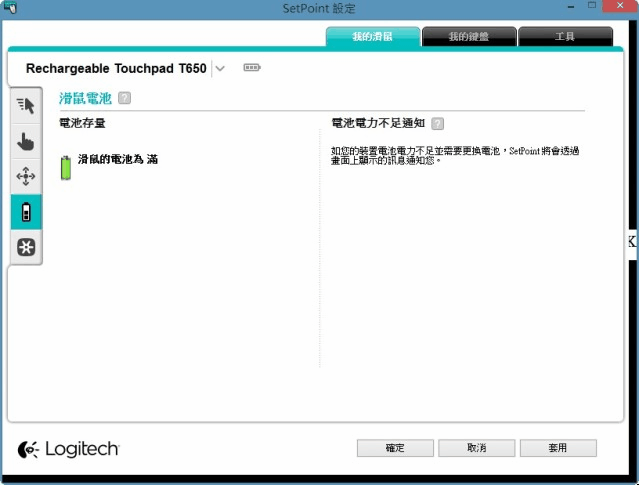Click help icon next to 滑鼠電池 heading
Viewport: 639px width, 485px height.
click(x=124, y=98)
